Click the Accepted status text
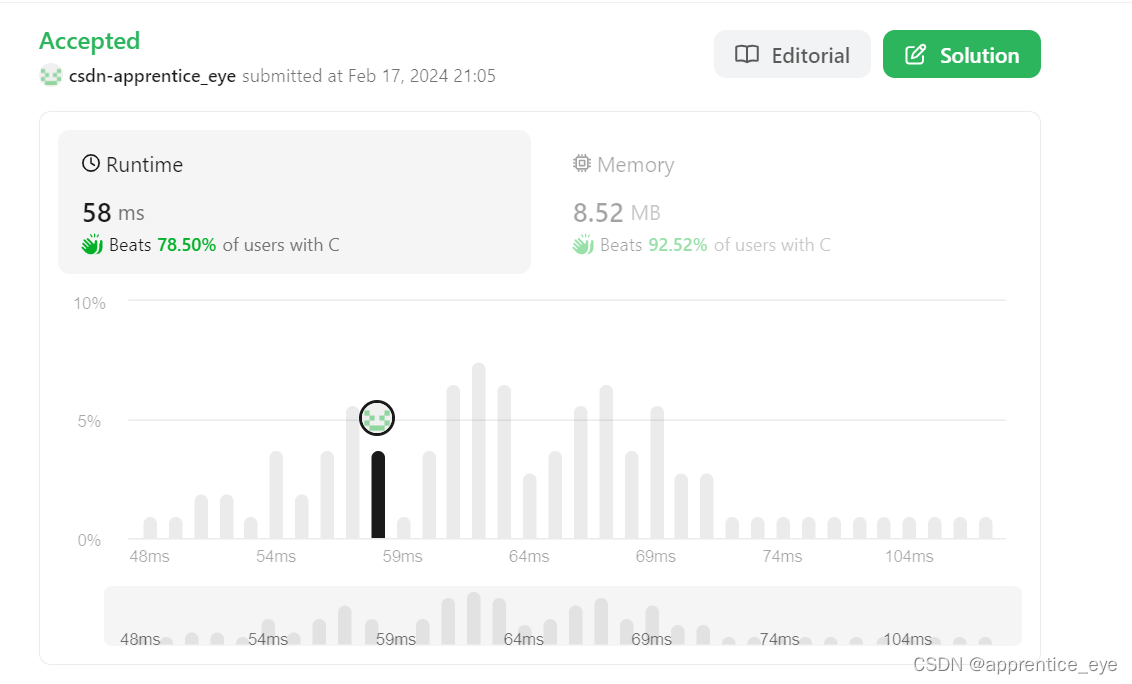This screenshot has width=1132, height=684. 90,41
